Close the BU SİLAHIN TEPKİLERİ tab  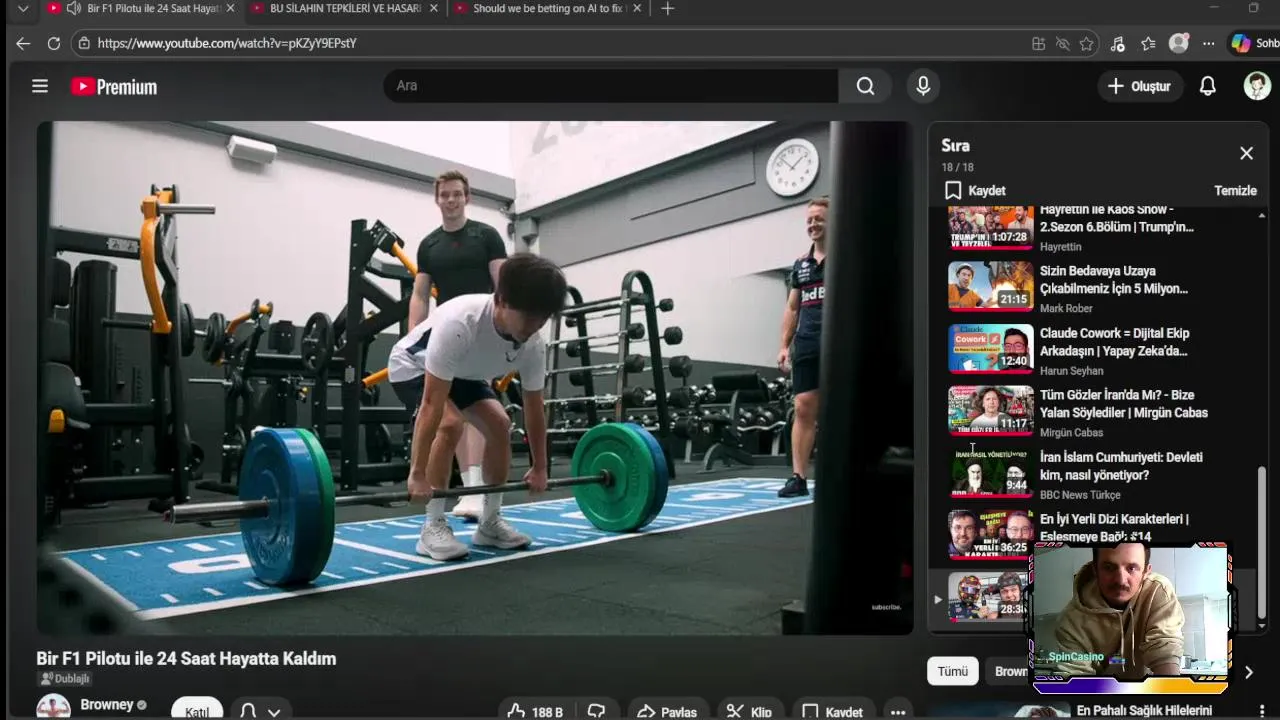[x=433, y=9]
